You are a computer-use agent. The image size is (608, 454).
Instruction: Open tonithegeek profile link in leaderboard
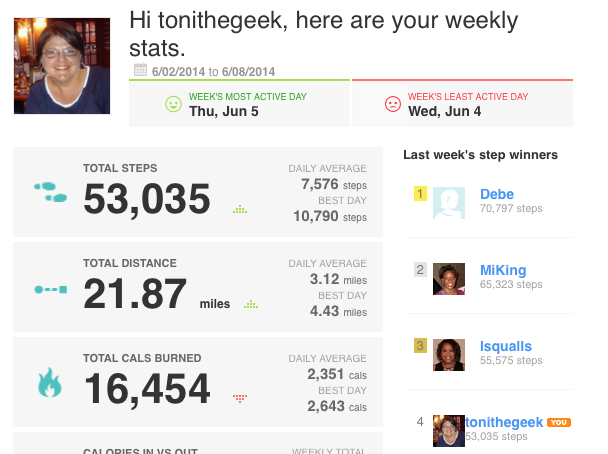(504, 422)
